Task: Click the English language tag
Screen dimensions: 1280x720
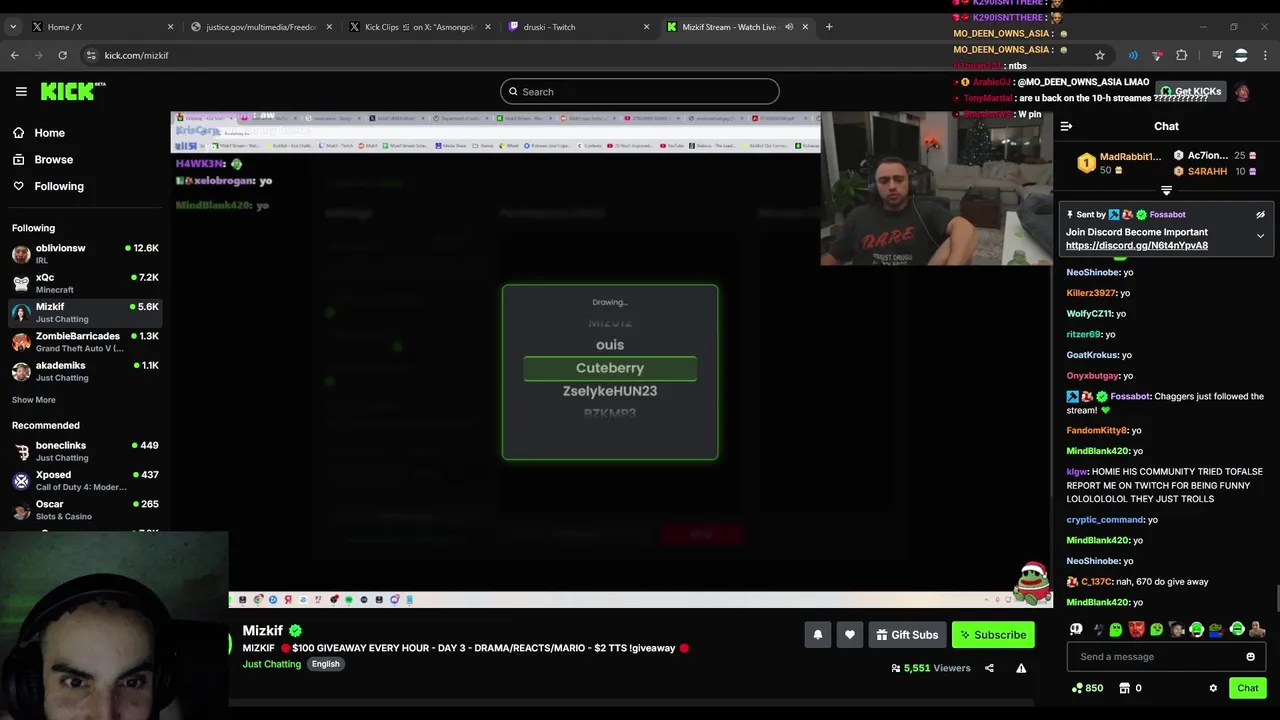Action: (325, 664)
